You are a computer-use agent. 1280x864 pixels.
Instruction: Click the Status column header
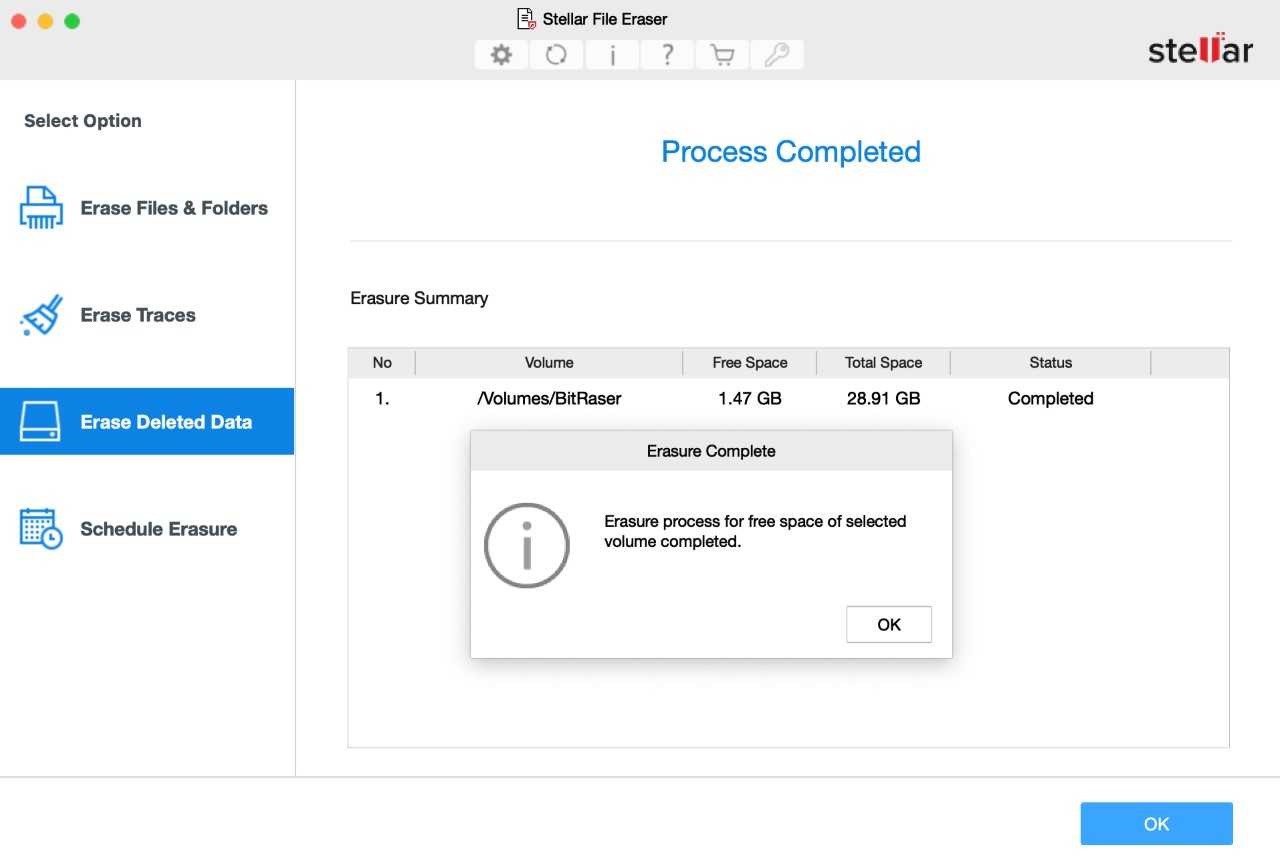pos(1051,363)
